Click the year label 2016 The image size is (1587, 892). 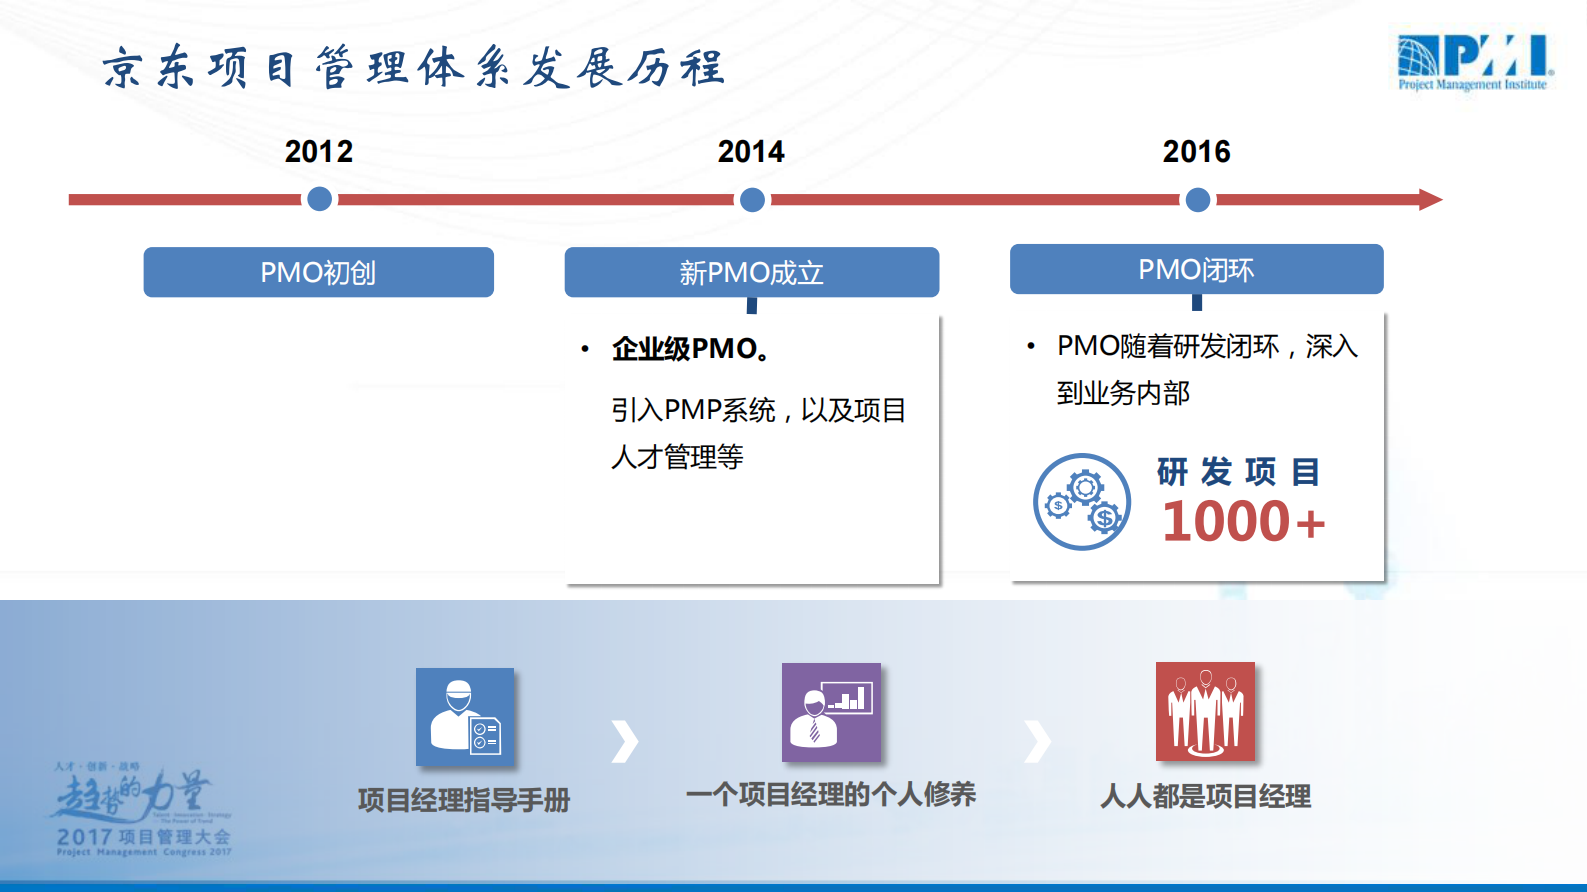[x=1196, y=152]
